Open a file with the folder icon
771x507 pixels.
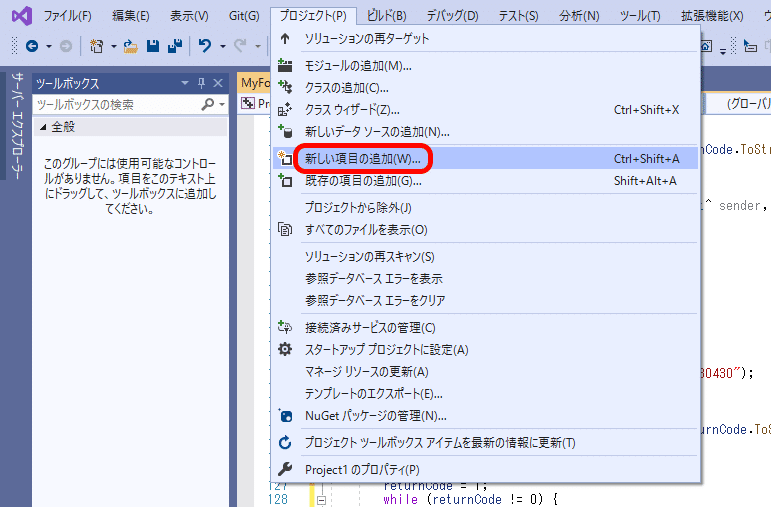point(130,46)
